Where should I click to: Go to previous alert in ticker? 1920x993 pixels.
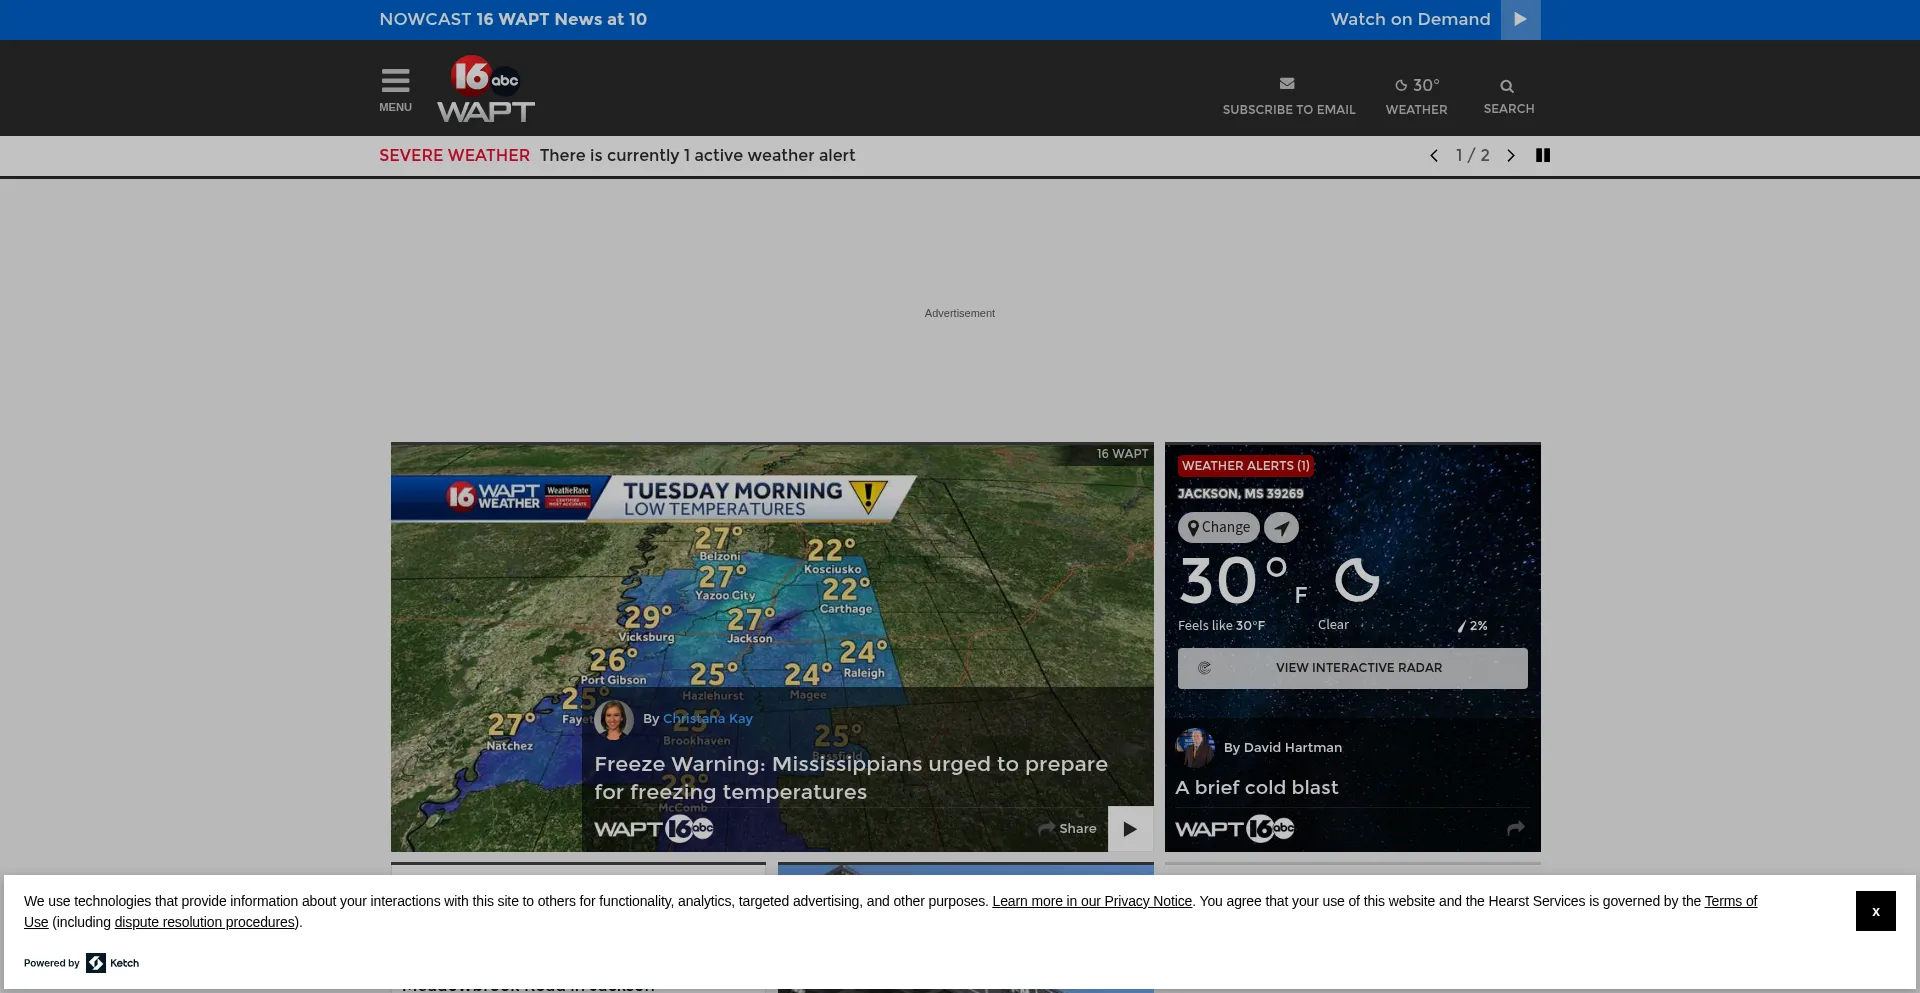[1434, 156]
